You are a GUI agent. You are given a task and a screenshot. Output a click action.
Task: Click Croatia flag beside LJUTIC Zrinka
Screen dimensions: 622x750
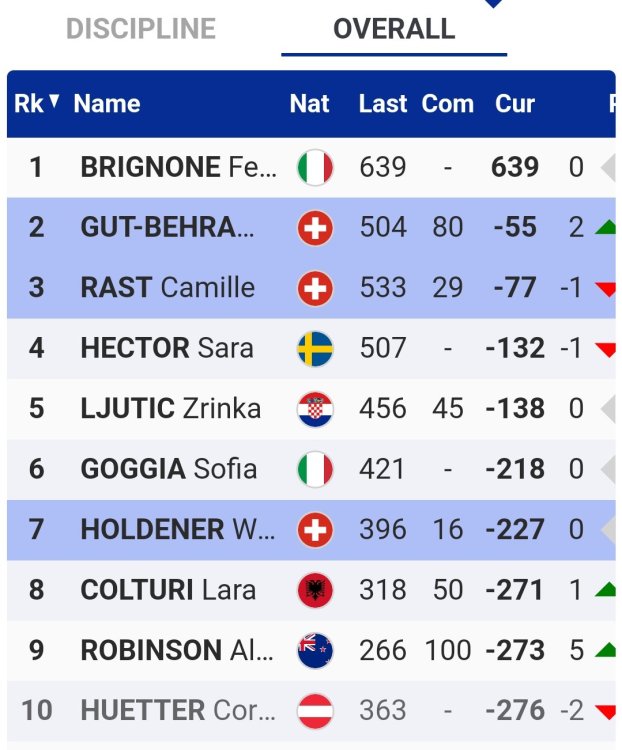pyautogui.click(x=315, y=409)
